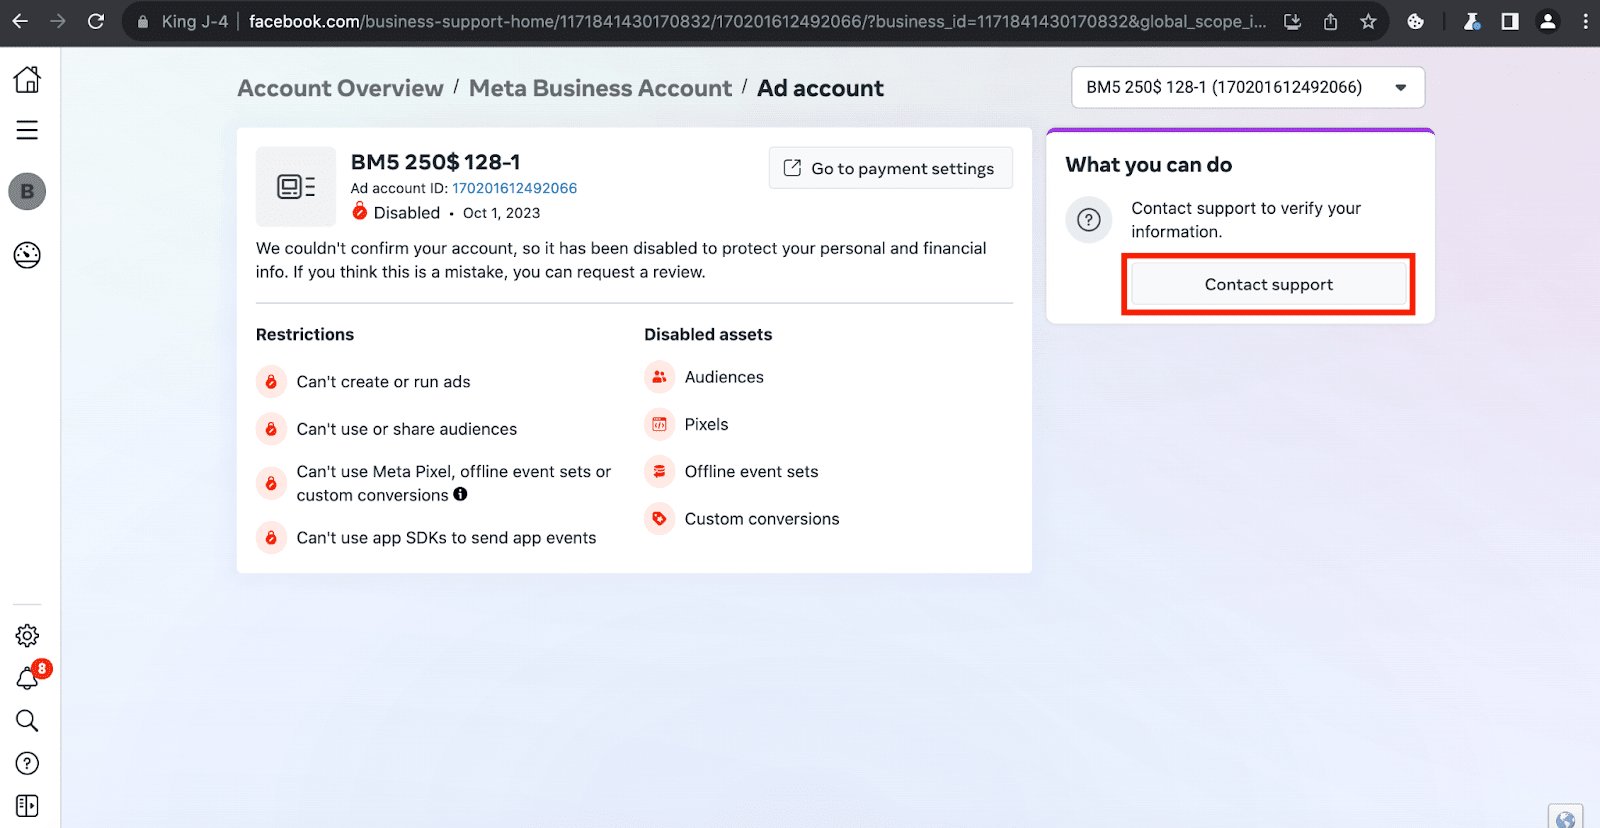This screenshot has width=1600, height=828.
Task: Click the BM5 250$ 128-1 account title
Action: (x=435, y=162)
